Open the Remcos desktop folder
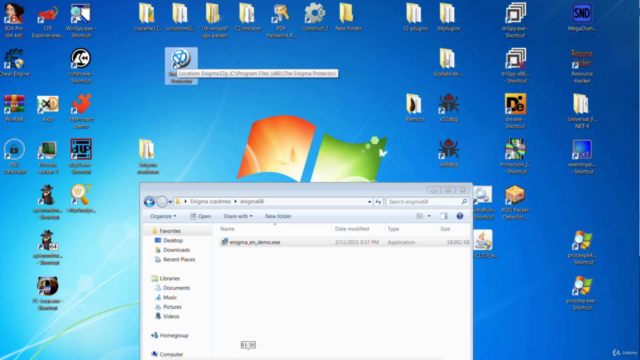The image size is (640, 360). click(415, 108)
